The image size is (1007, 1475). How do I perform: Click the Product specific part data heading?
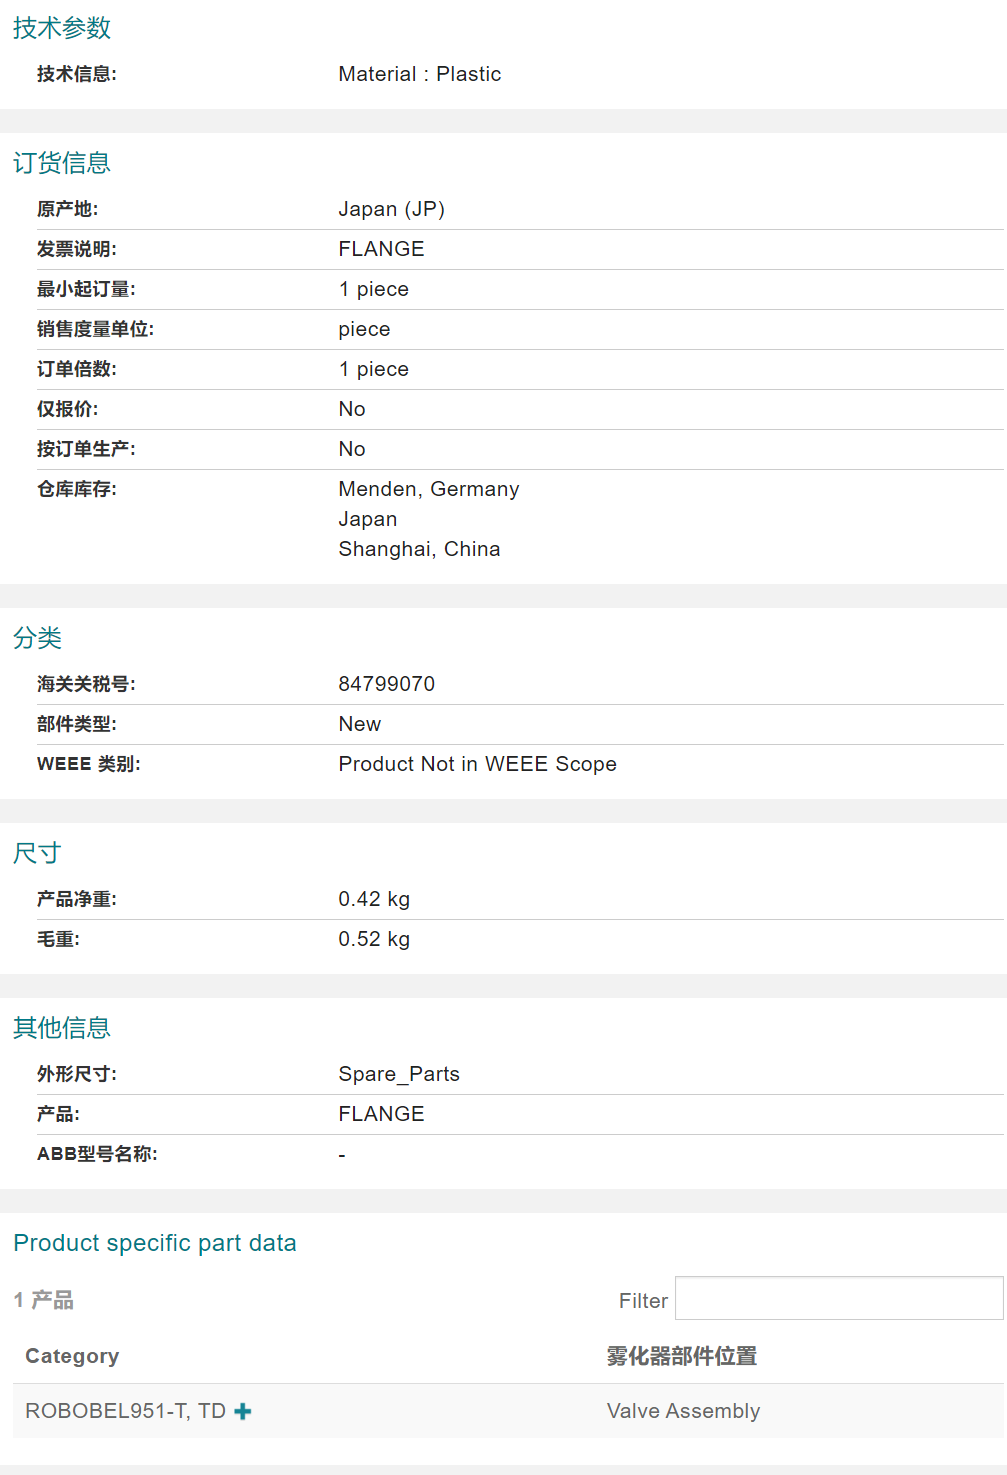155,1243
